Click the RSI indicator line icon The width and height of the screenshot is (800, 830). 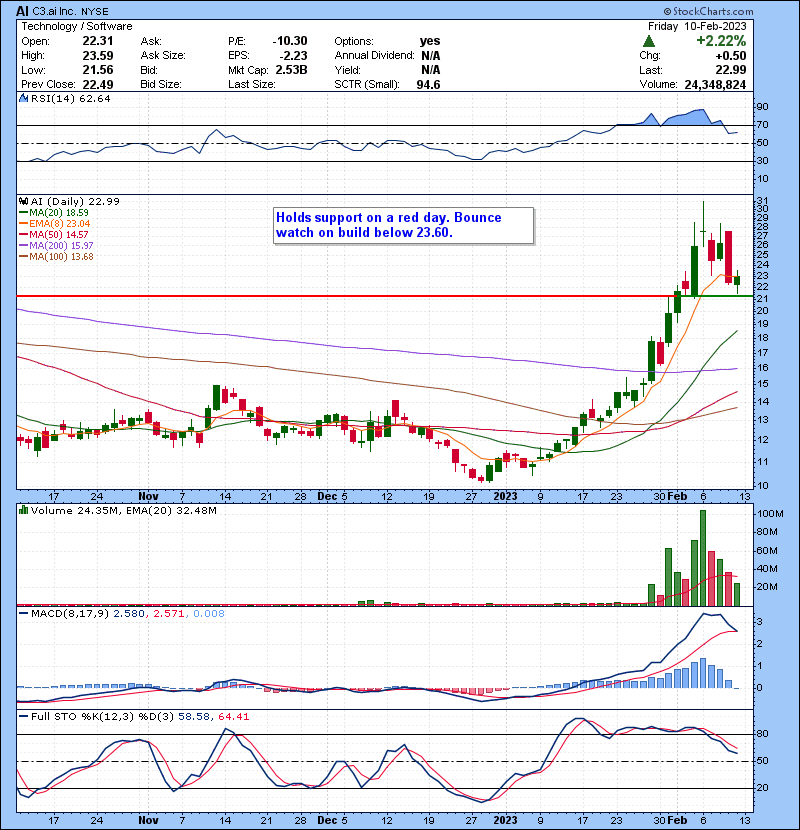23,98
